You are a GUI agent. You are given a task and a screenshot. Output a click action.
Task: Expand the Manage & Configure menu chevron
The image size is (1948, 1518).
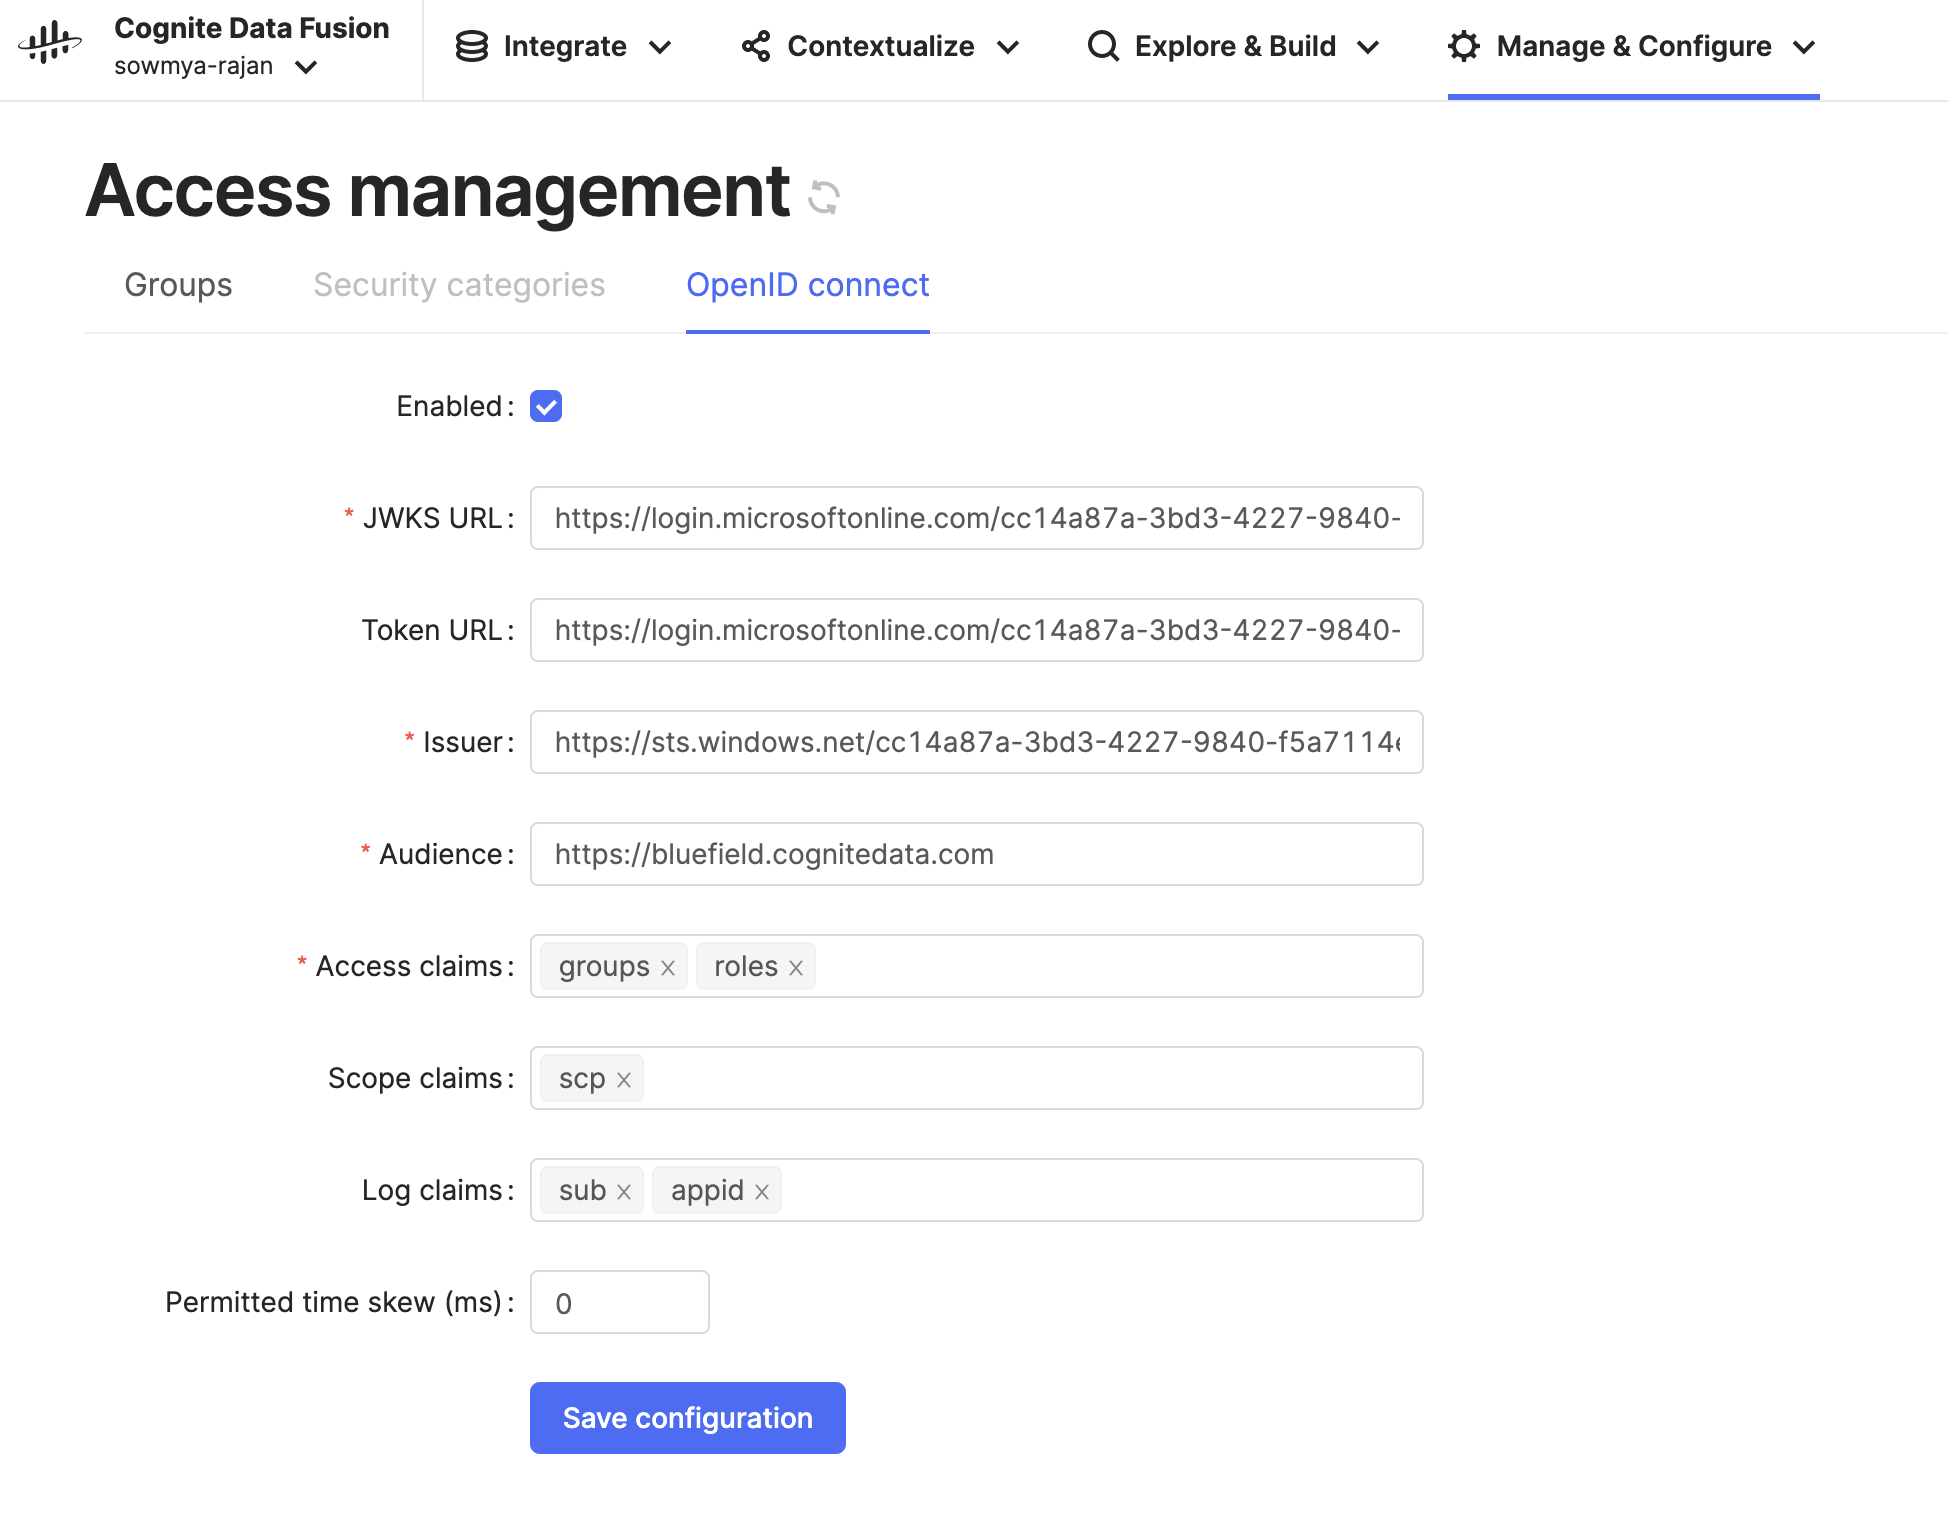pyautogui.click(x=1804, y=47)
